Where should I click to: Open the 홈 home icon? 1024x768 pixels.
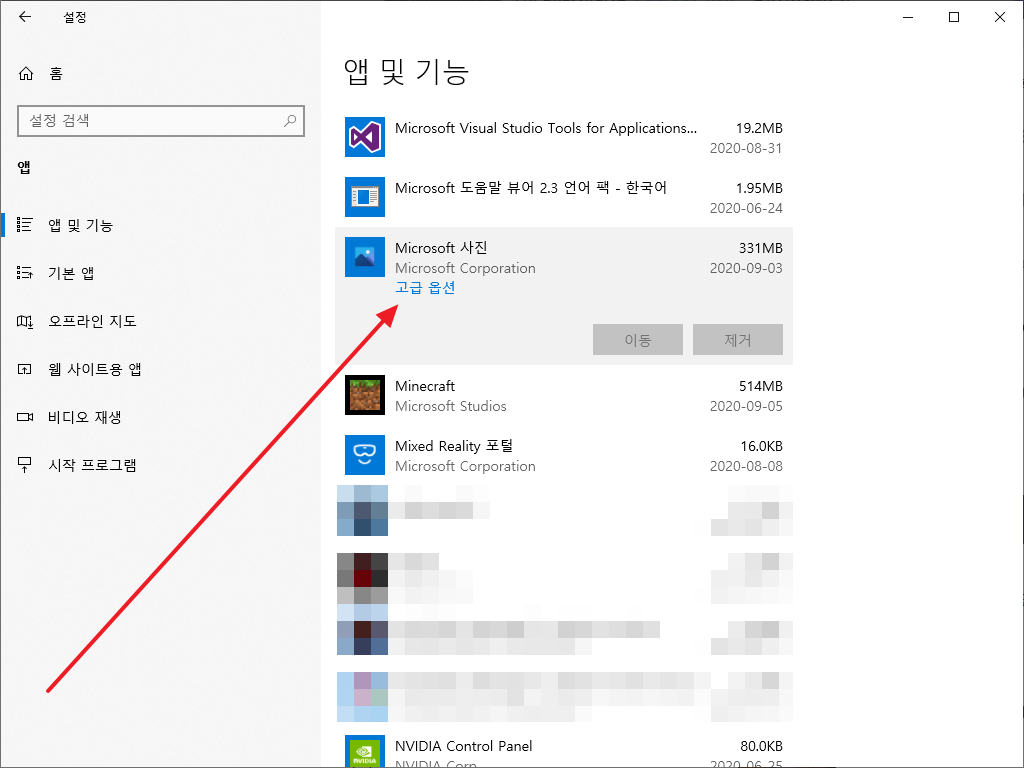coord(25,73)
